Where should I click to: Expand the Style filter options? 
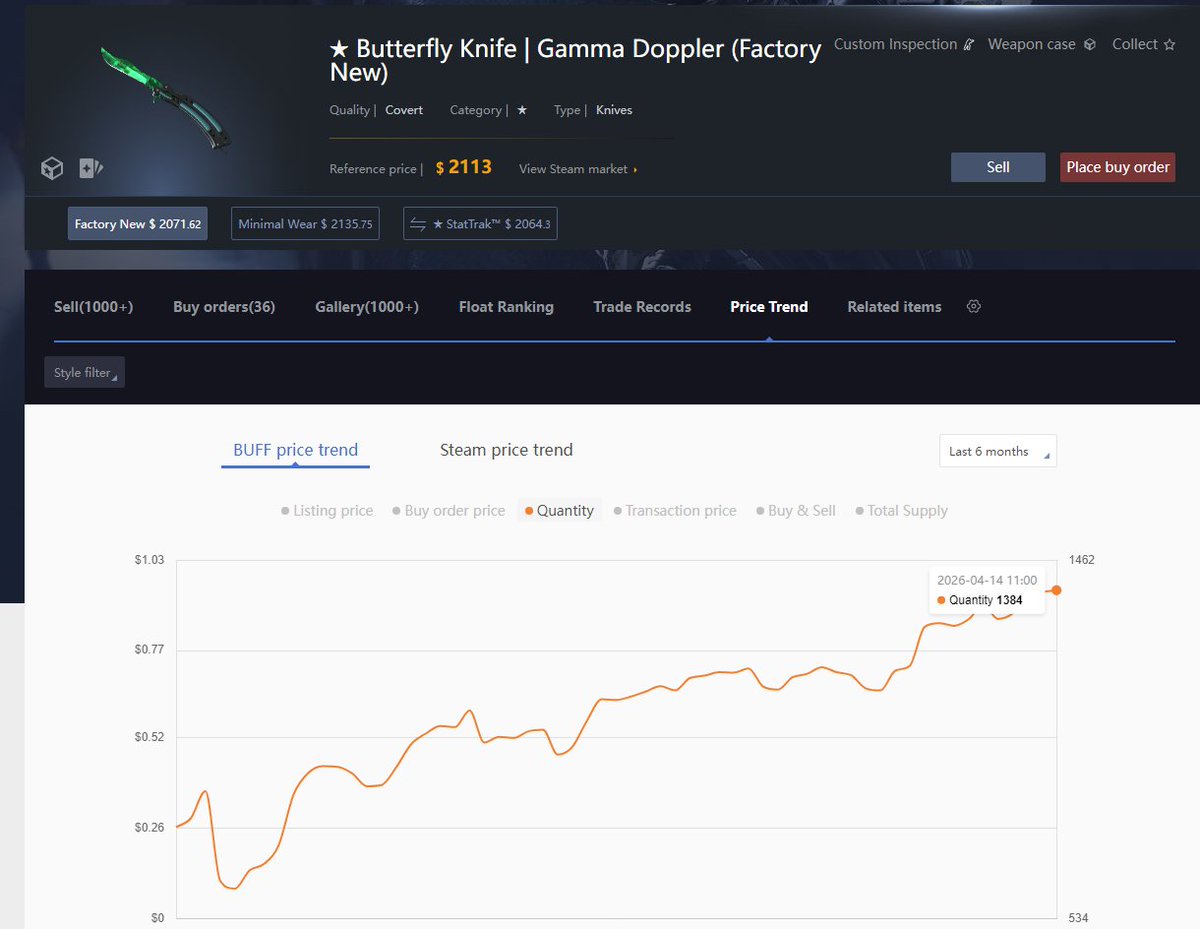tap(84, 371)
